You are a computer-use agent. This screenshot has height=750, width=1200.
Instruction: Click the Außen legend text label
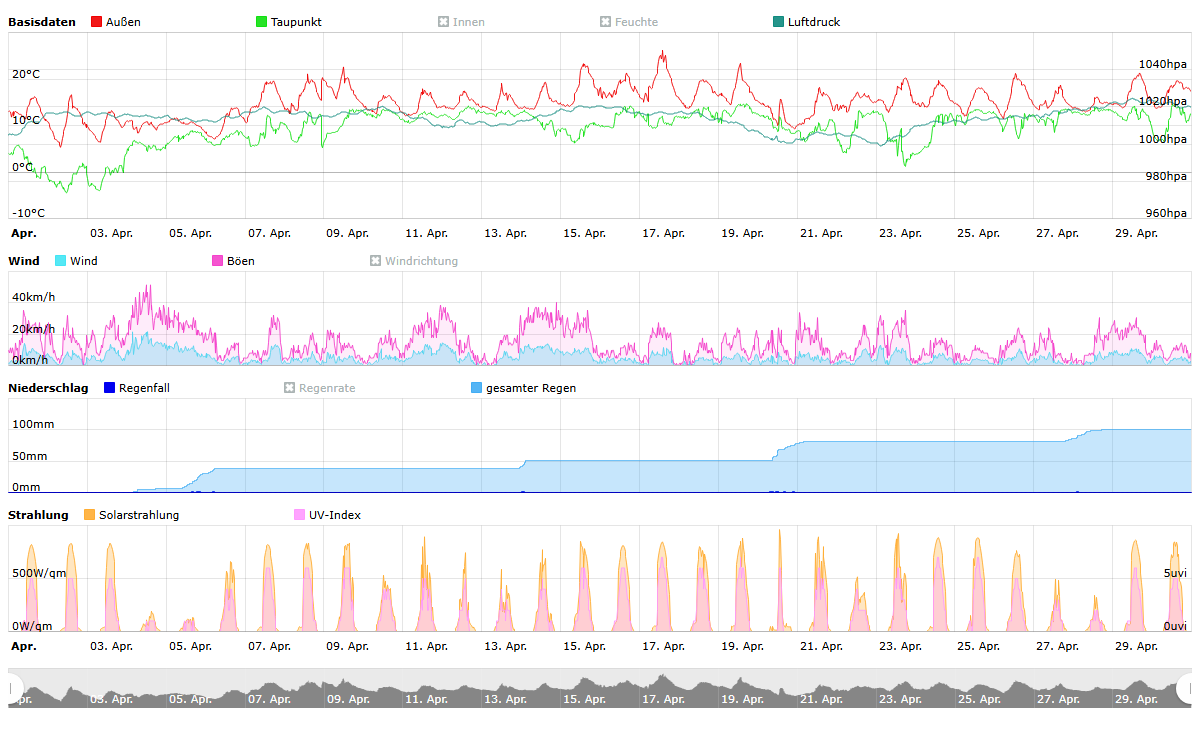coord(123,22)
